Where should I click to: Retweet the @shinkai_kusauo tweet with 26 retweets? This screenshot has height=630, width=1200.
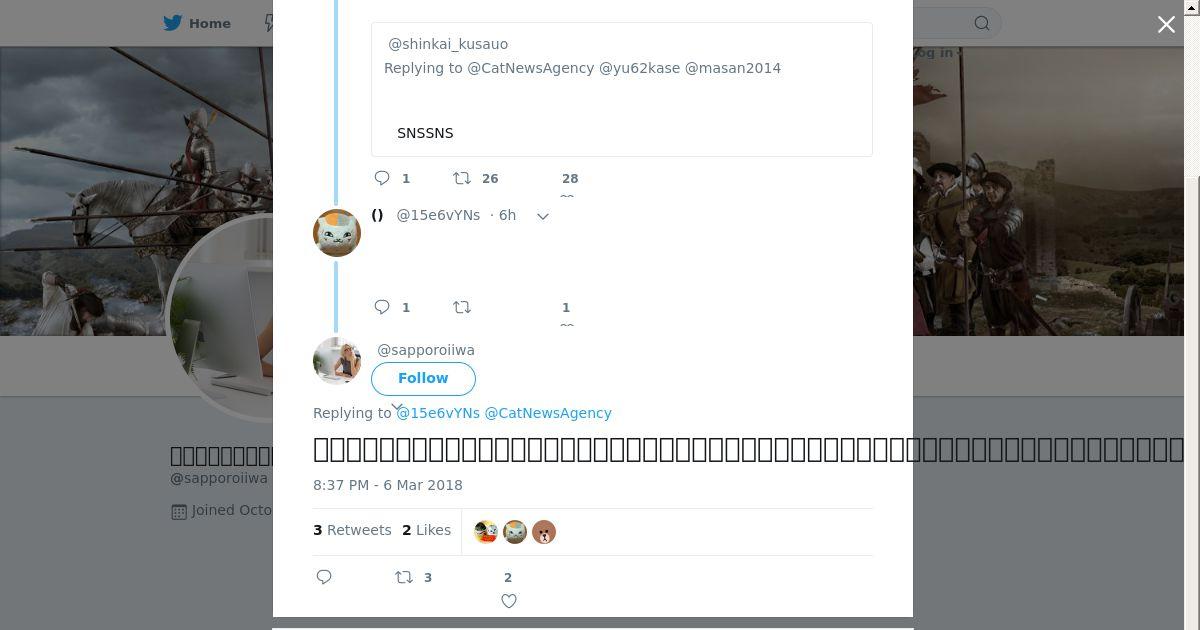click(462, 178)
